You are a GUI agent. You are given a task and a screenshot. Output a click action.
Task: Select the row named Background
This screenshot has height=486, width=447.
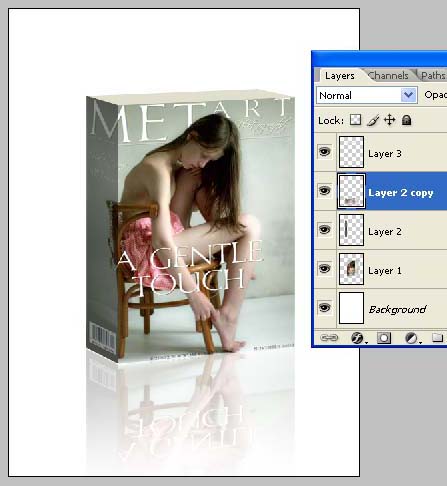point(380,308)
